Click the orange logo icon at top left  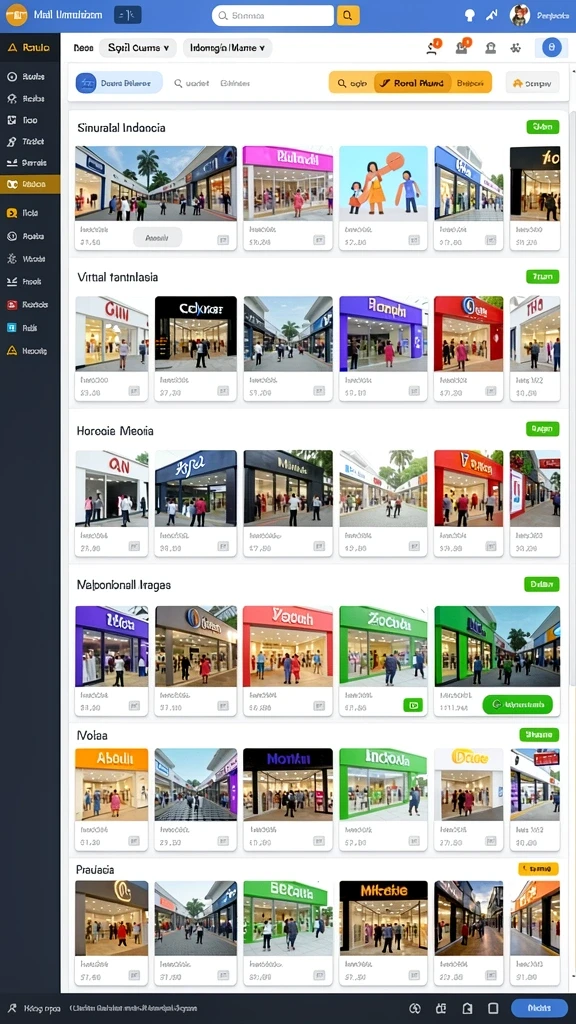pyautogui.click(x=16, y=14)
